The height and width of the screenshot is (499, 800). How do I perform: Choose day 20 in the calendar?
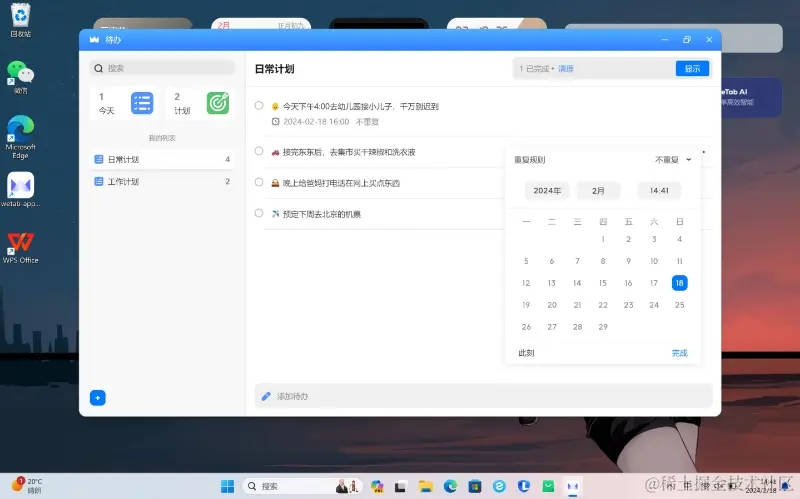click(x=552, y=305)
